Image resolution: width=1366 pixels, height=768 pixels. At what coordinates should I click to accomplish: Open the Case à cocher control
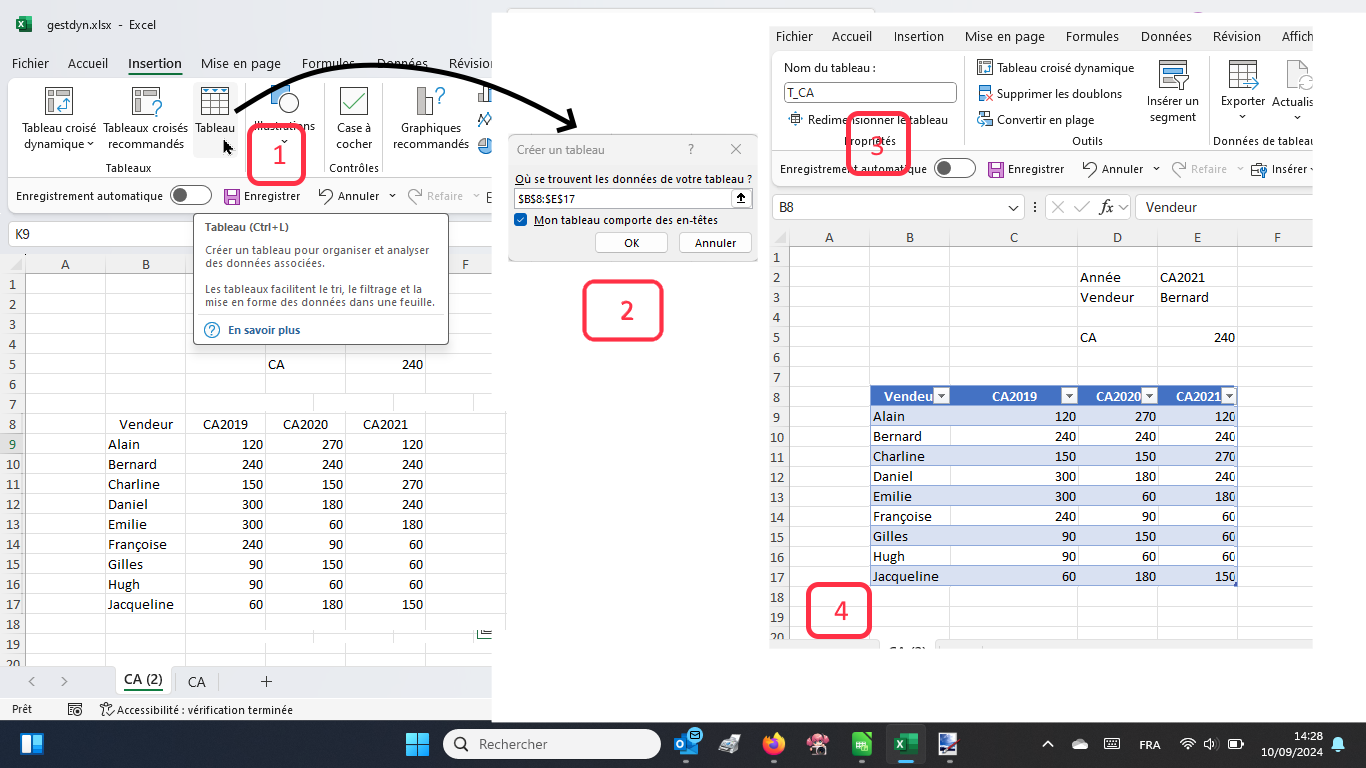pos(352,115)
